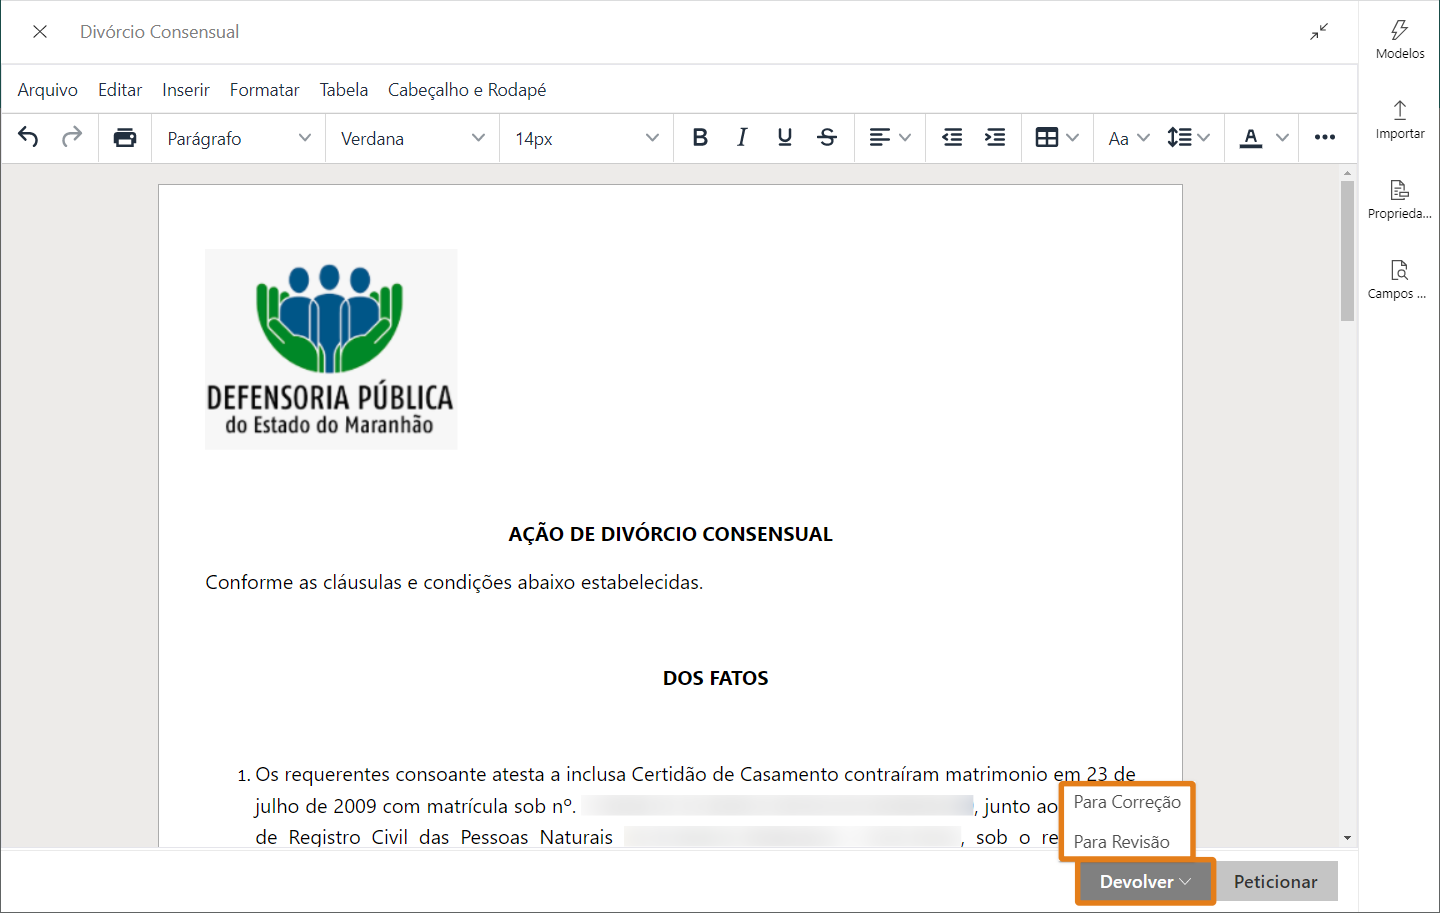1440x913 pixels.
Task: Choose Para Correção from Devolver menu
Action: click(1127, 802)
